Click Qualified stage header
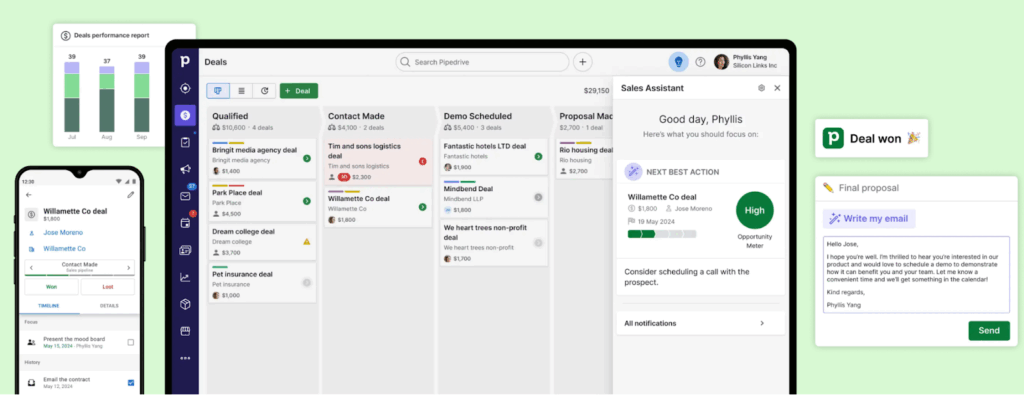This screenshot has width=1024, height=397. pos(263,121)
